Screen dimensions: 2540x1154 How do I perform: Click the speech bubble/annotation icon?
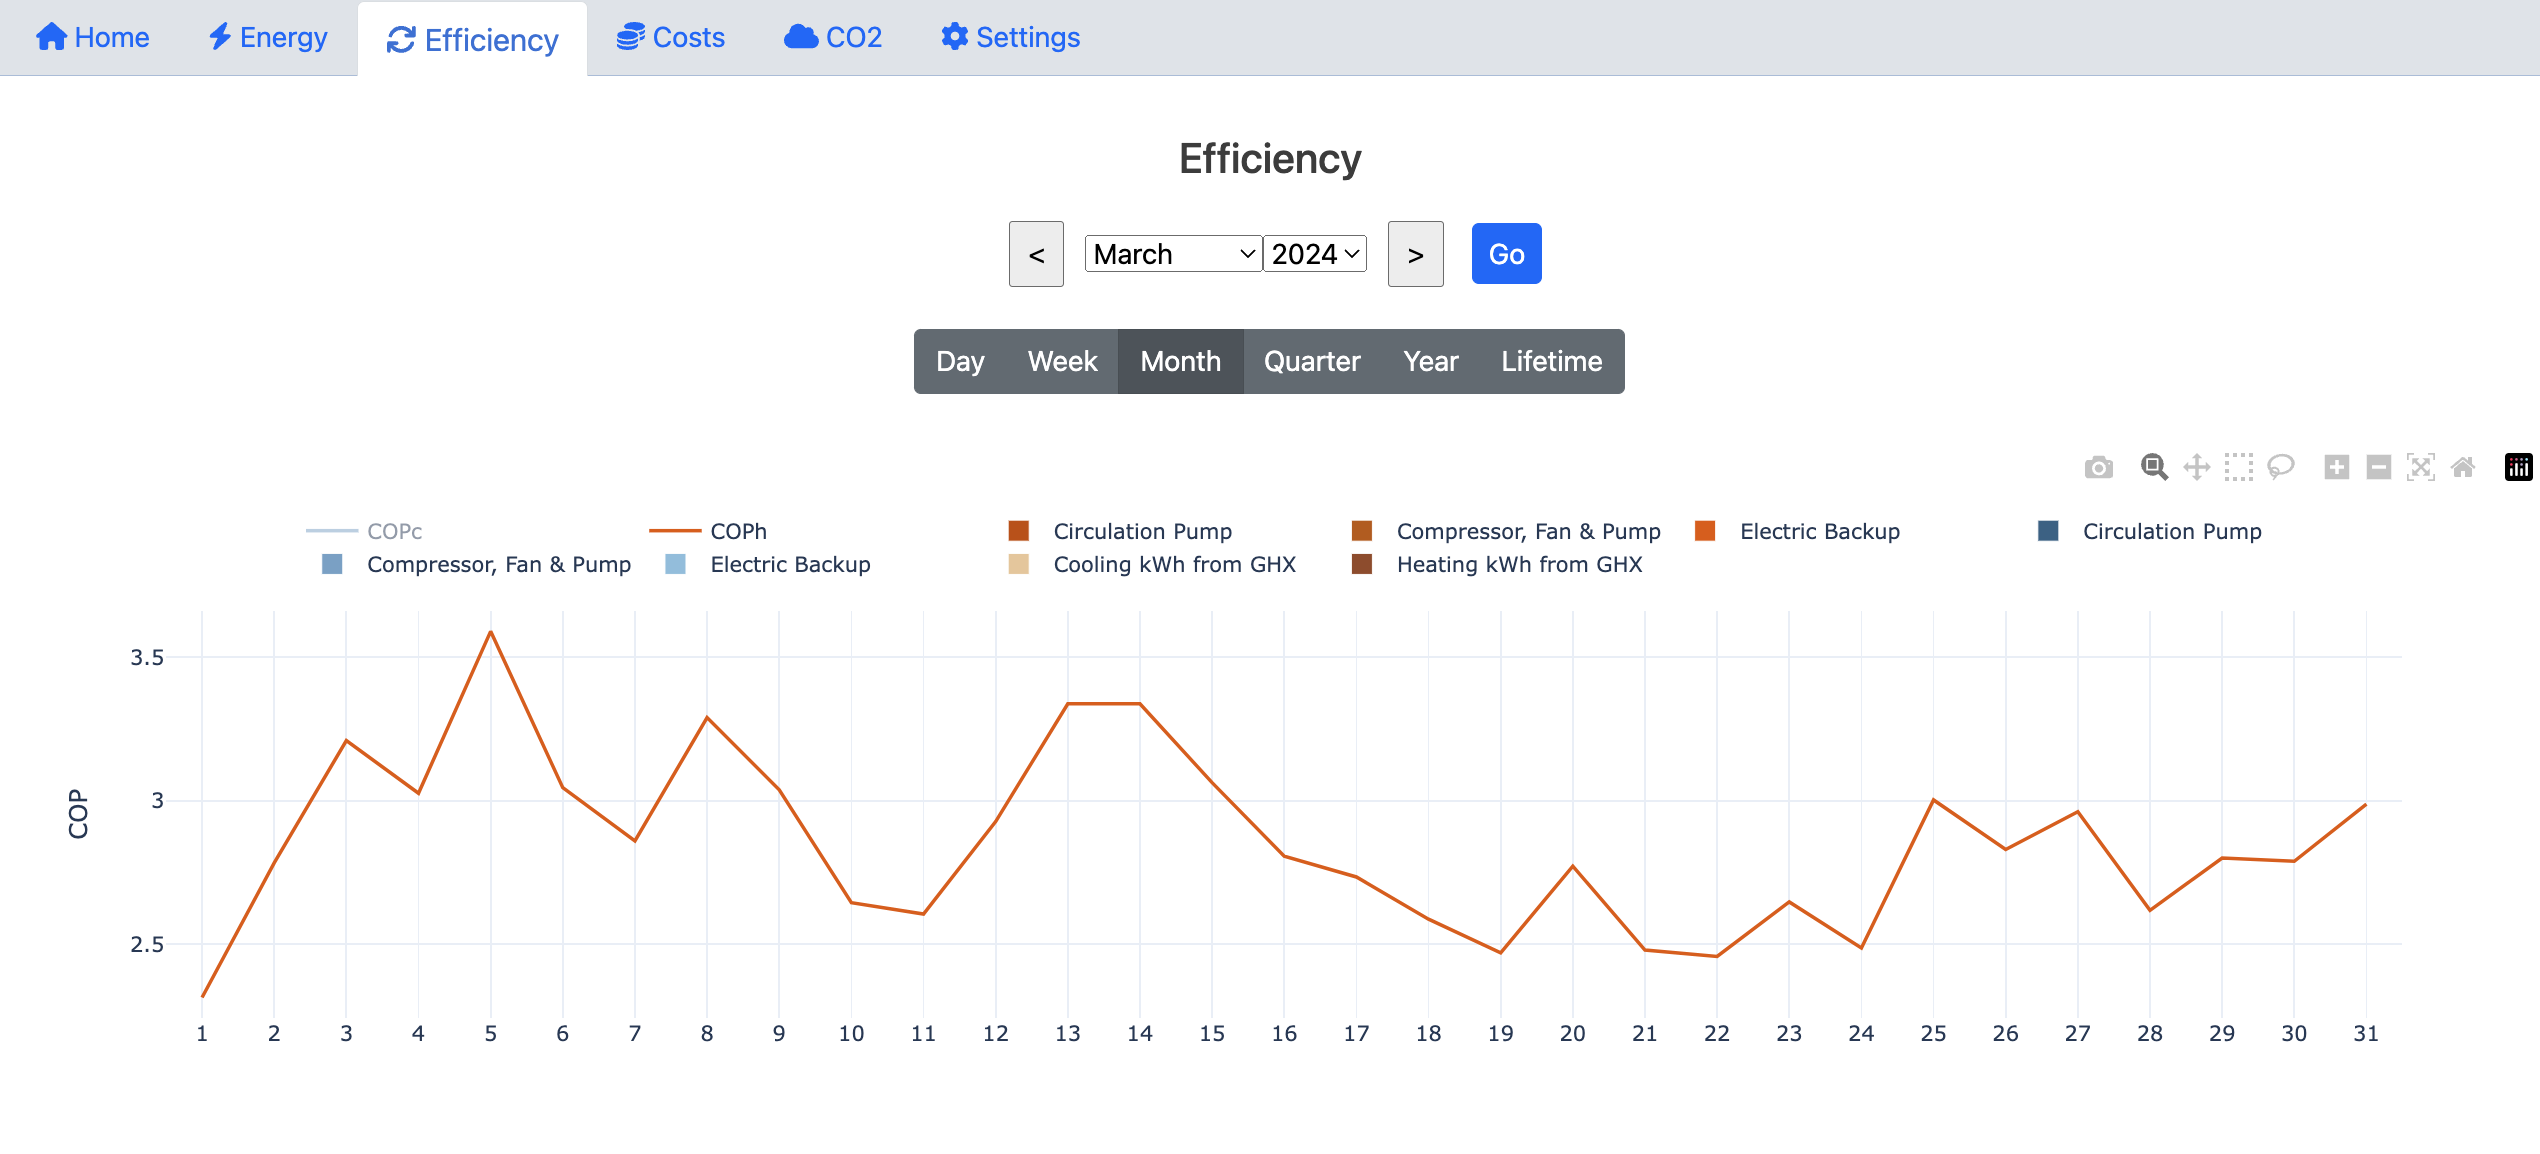click(2279, 470)
